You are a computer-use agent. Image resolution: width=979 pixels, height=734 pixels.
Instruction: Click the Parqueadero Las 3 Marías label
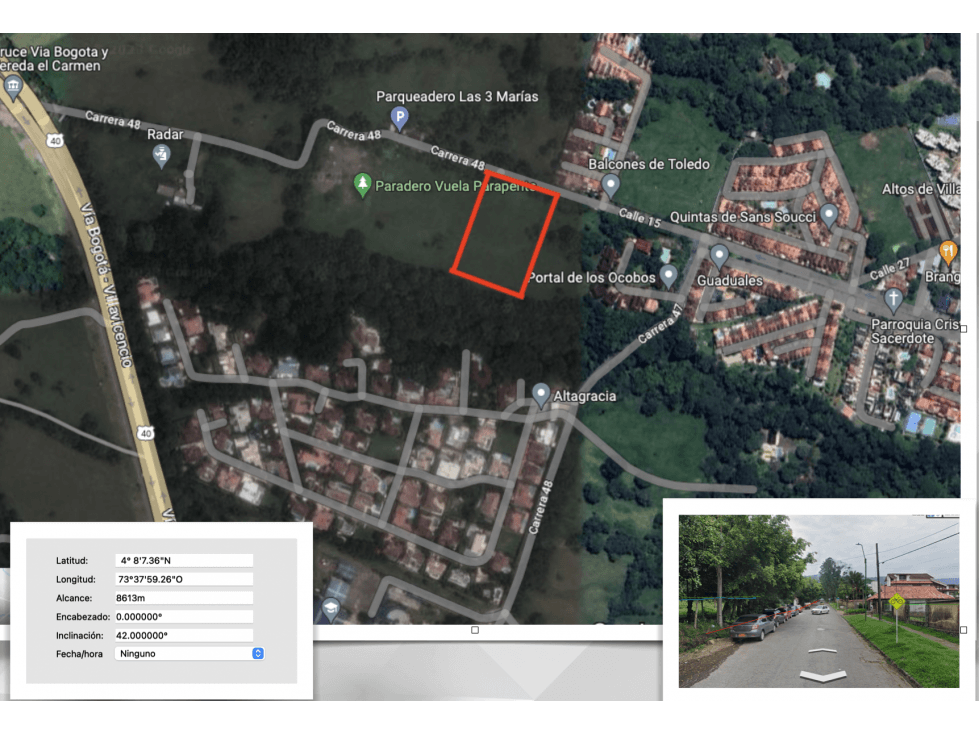click(457, 97)
